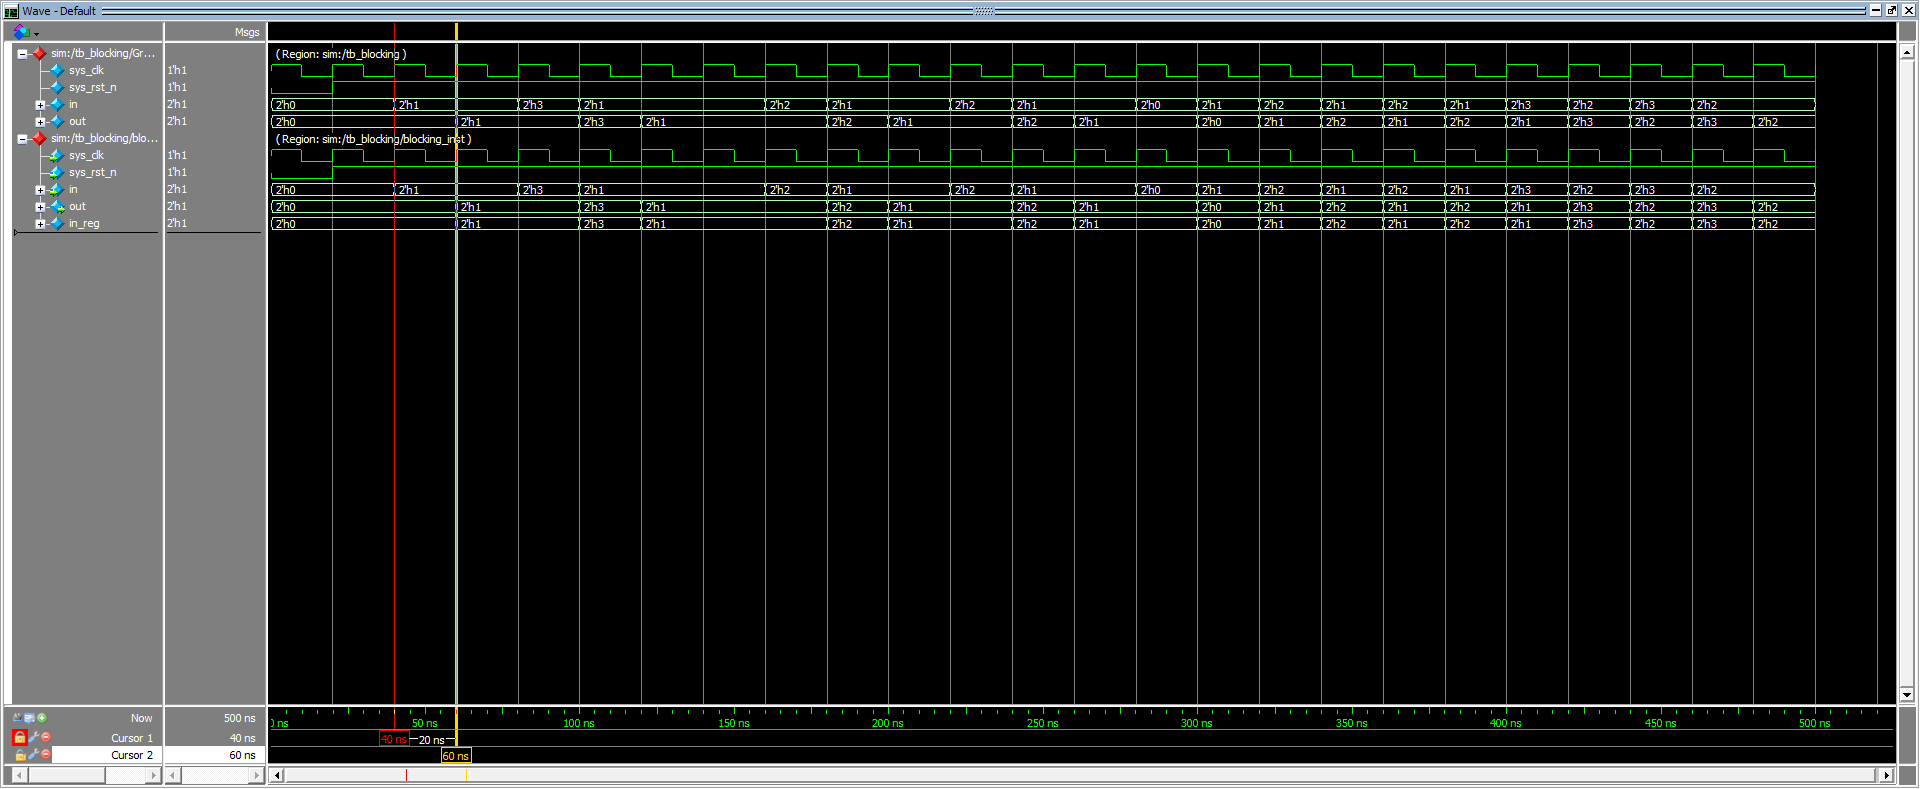Toggle the lock on Cursor 2

click(x=20, y=756)
